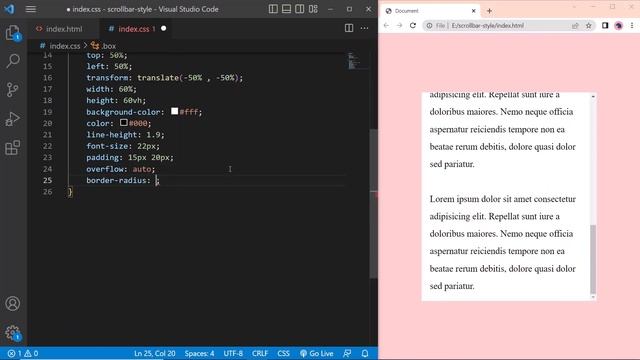Open Chrome three-dot menu

[x=632, y=25]
